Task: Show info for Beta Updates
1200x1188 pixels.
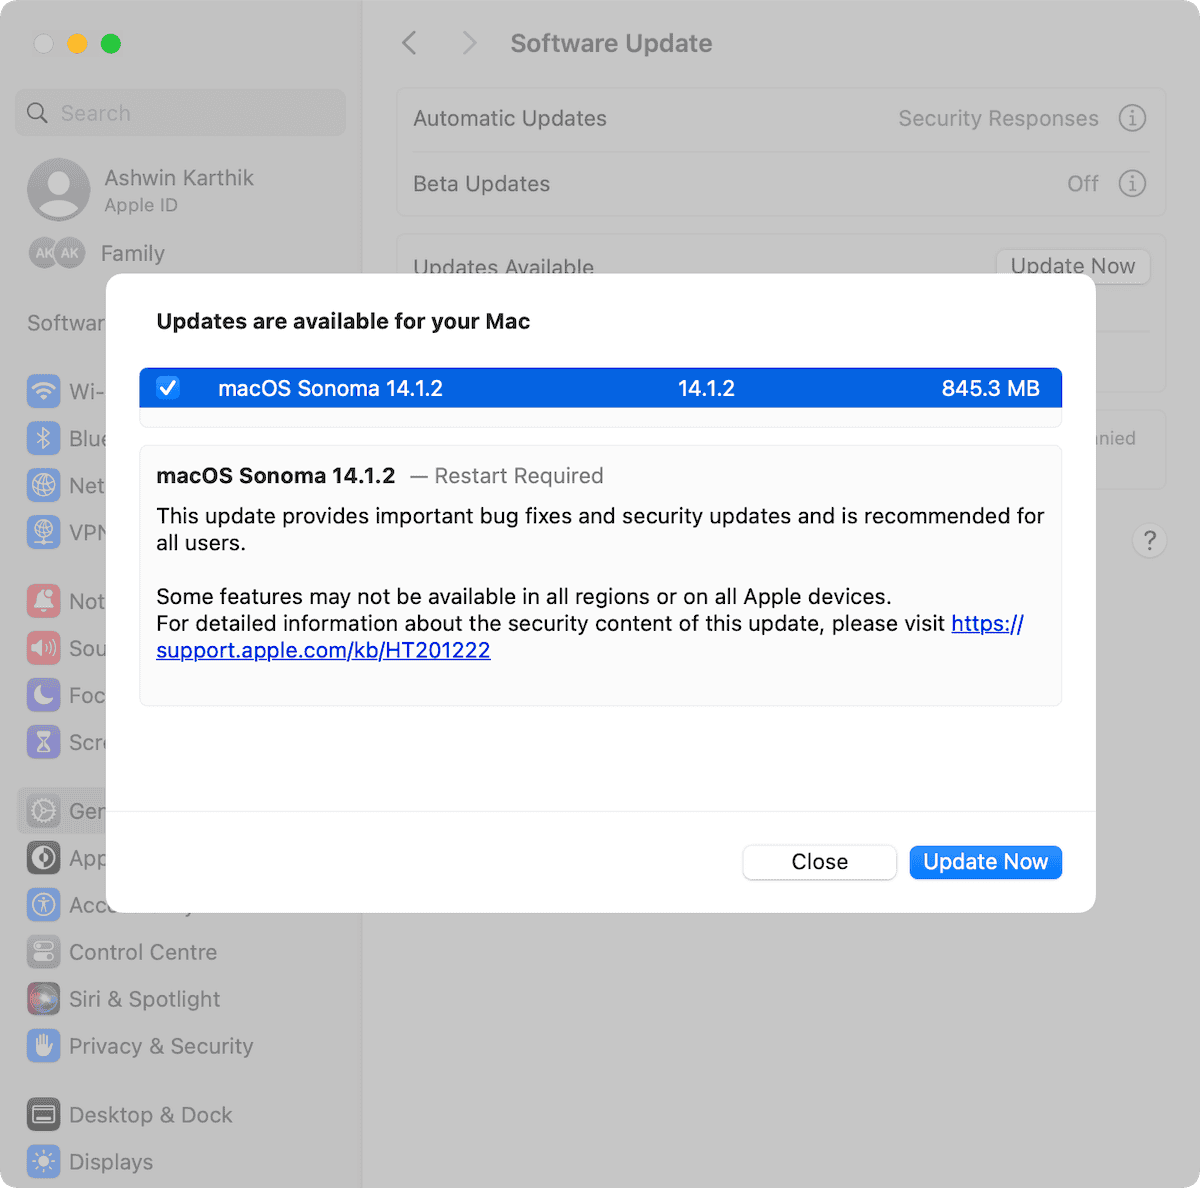Action: [1132, 184]
